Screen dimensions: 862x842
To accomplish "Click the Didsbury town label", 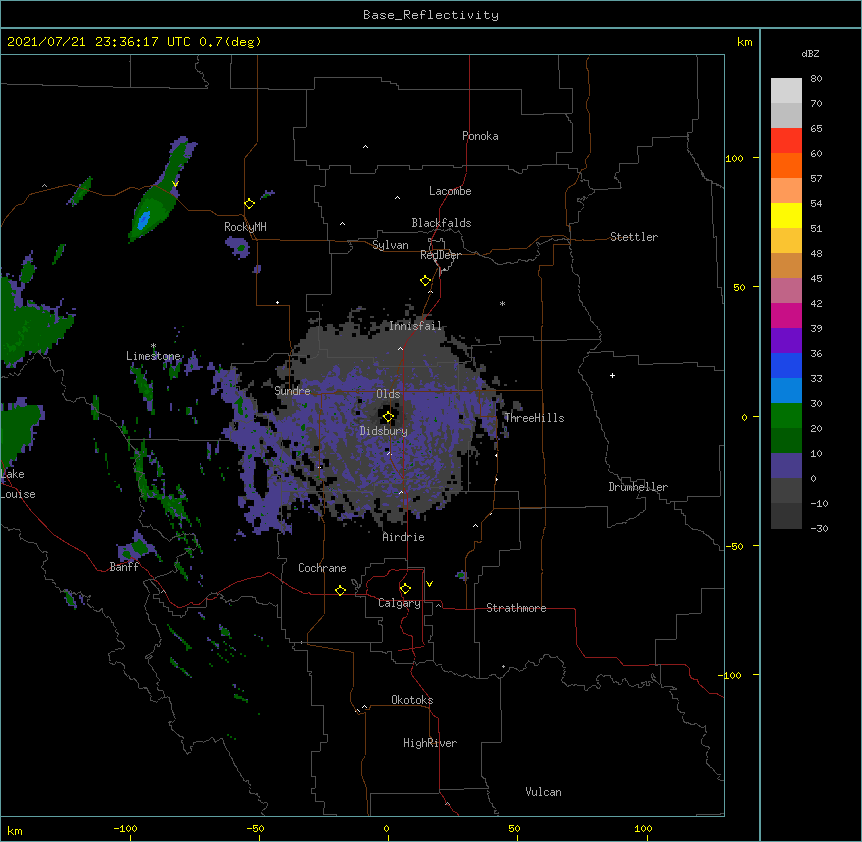I will click(x=384, y=431).
